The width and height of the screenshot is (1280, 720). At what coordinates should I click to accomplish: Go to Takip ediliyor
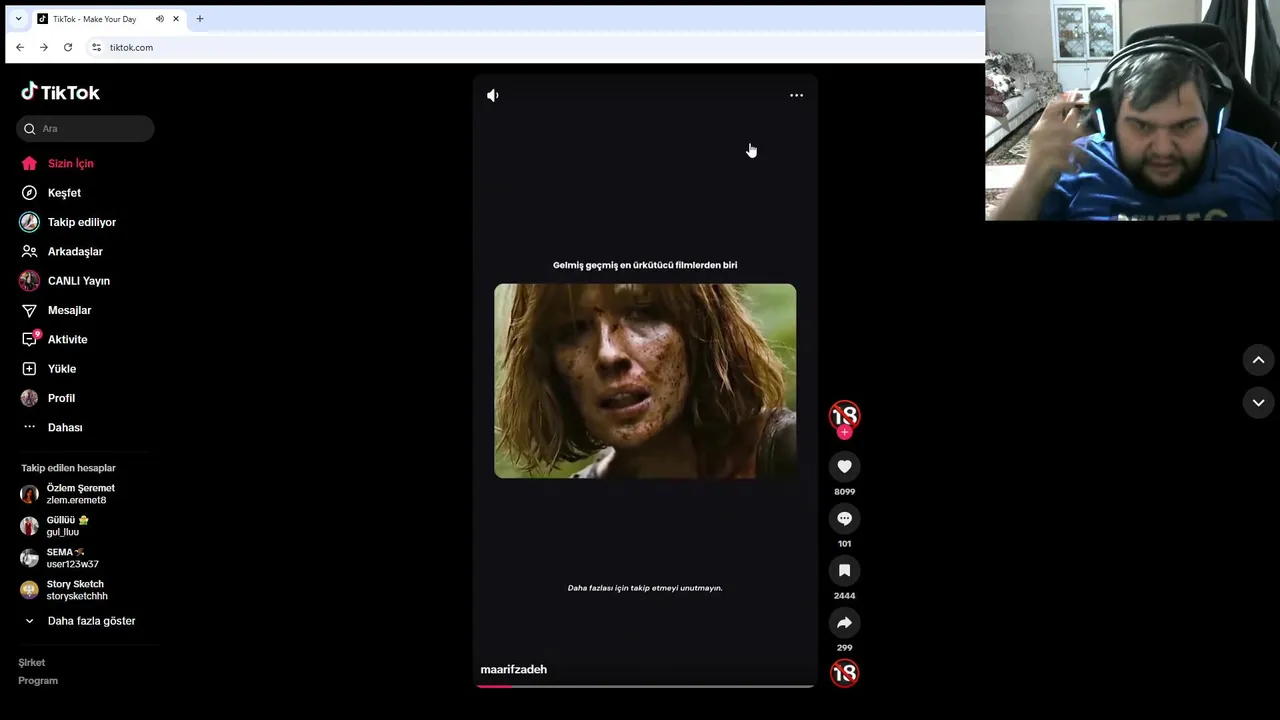[68, 222]
